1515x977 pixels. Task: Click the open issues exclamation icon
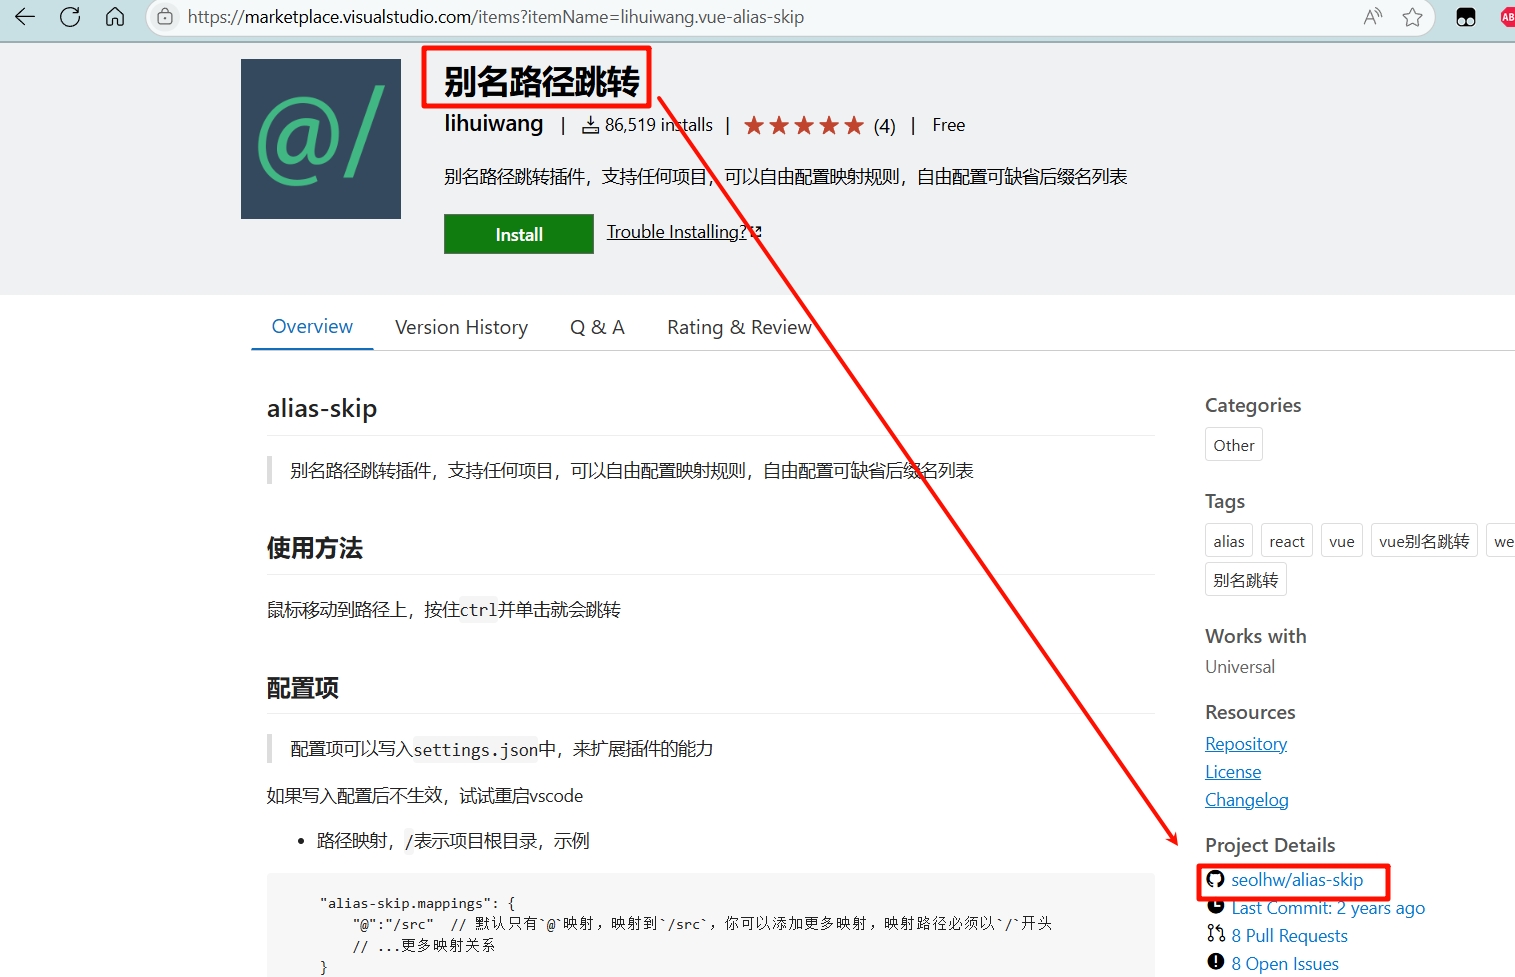click(x=1215, y=962)
